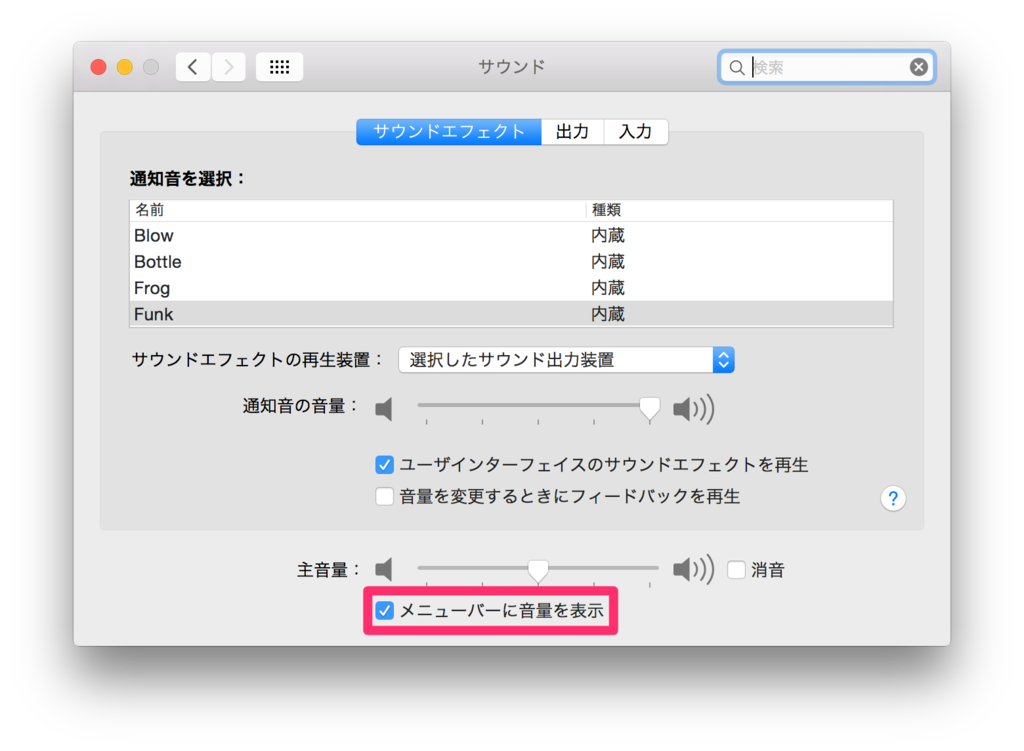
Task: Select the Frog alert sound
Action: (x=511, y=288)
